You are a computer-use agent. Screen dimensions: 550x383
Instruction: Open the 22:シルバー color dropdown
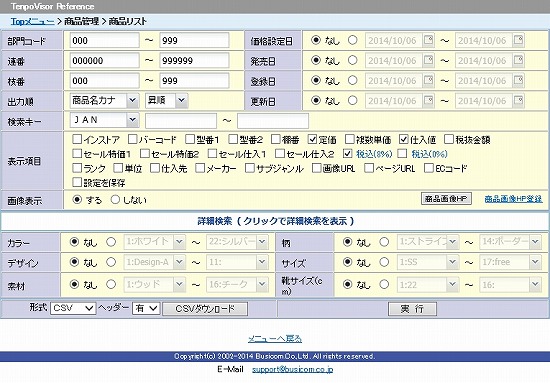click(x=237, y=242)
